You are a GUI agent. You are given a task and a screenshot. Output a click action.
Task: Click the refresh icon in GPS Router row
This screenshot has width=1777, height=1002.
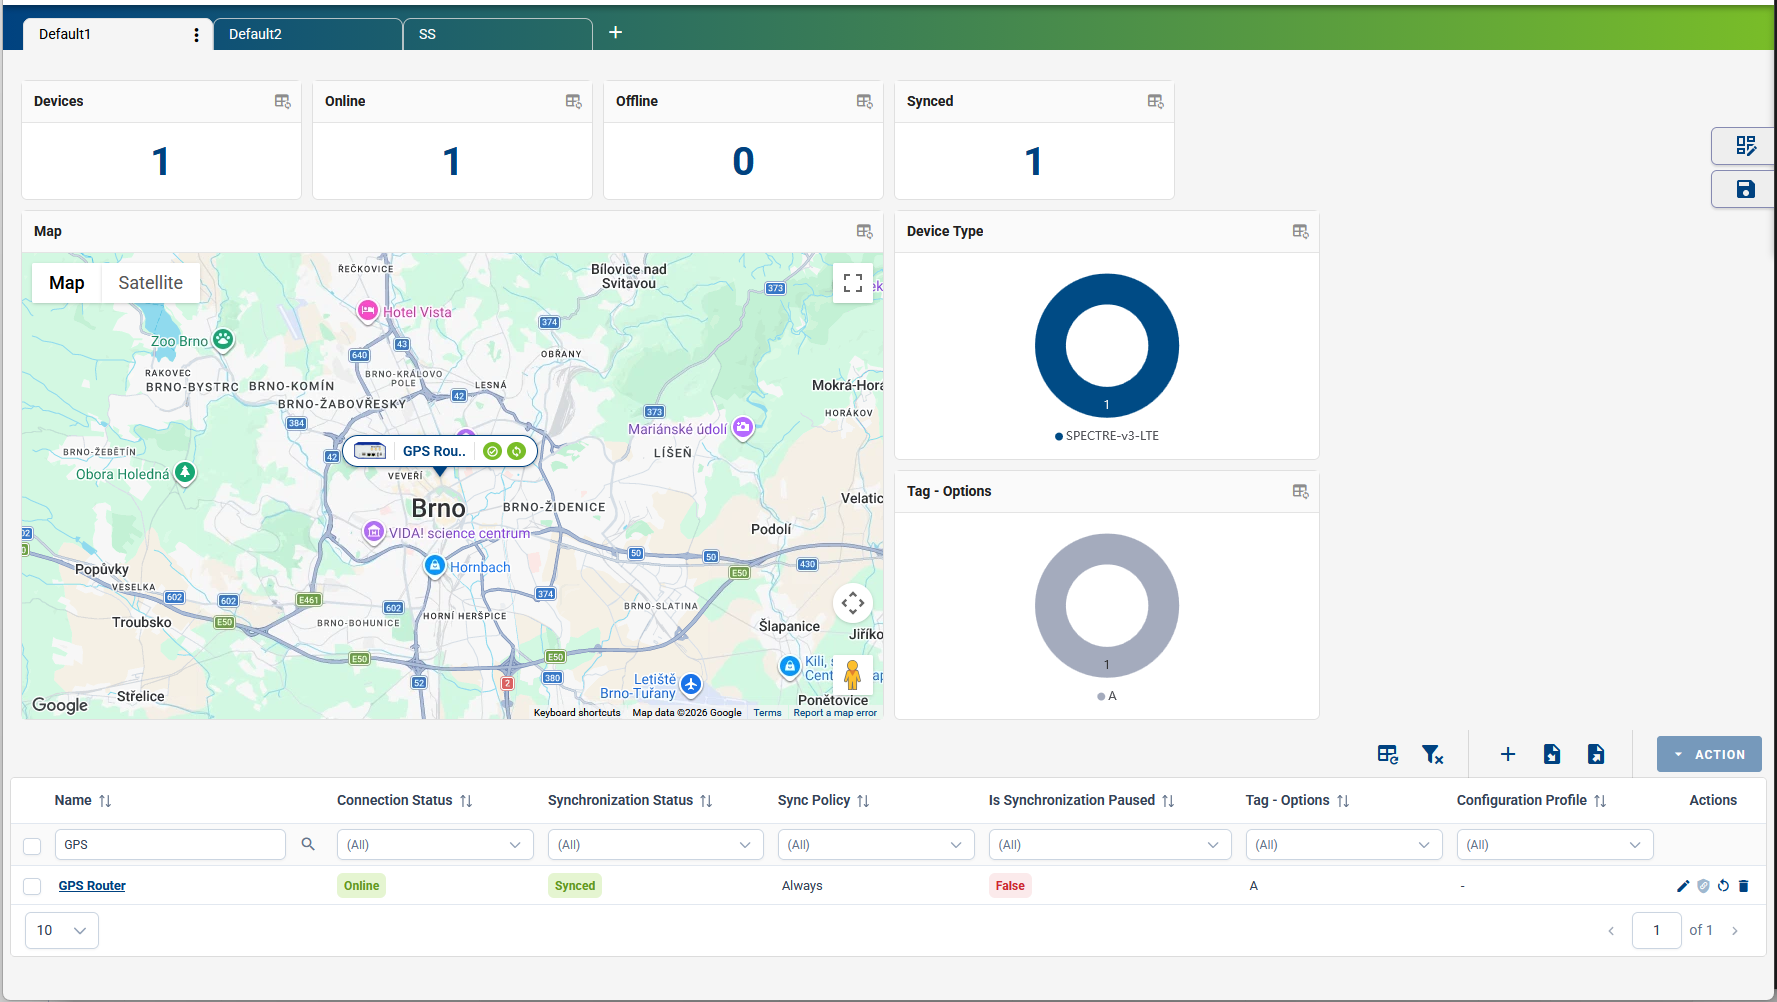tap(1723, 886)
